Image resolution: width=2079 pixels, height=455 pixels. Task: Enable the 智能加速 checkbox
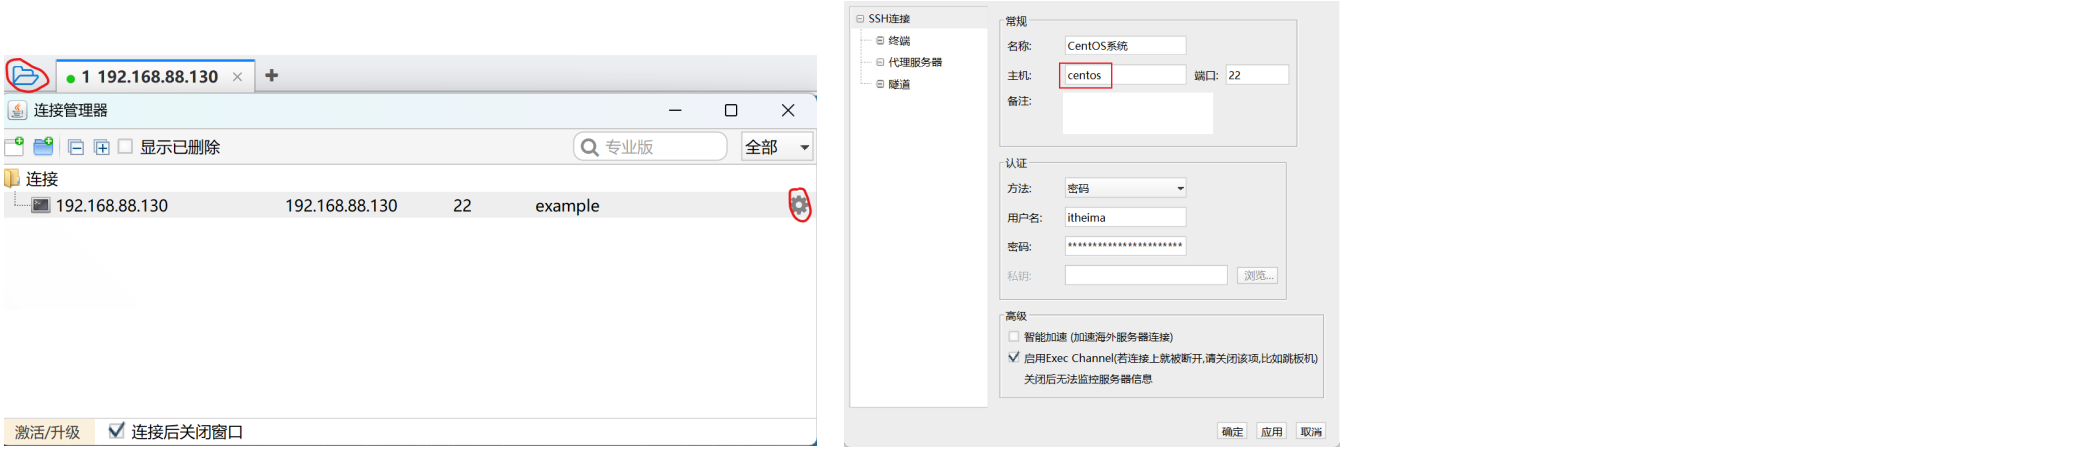click(1014, 337)
